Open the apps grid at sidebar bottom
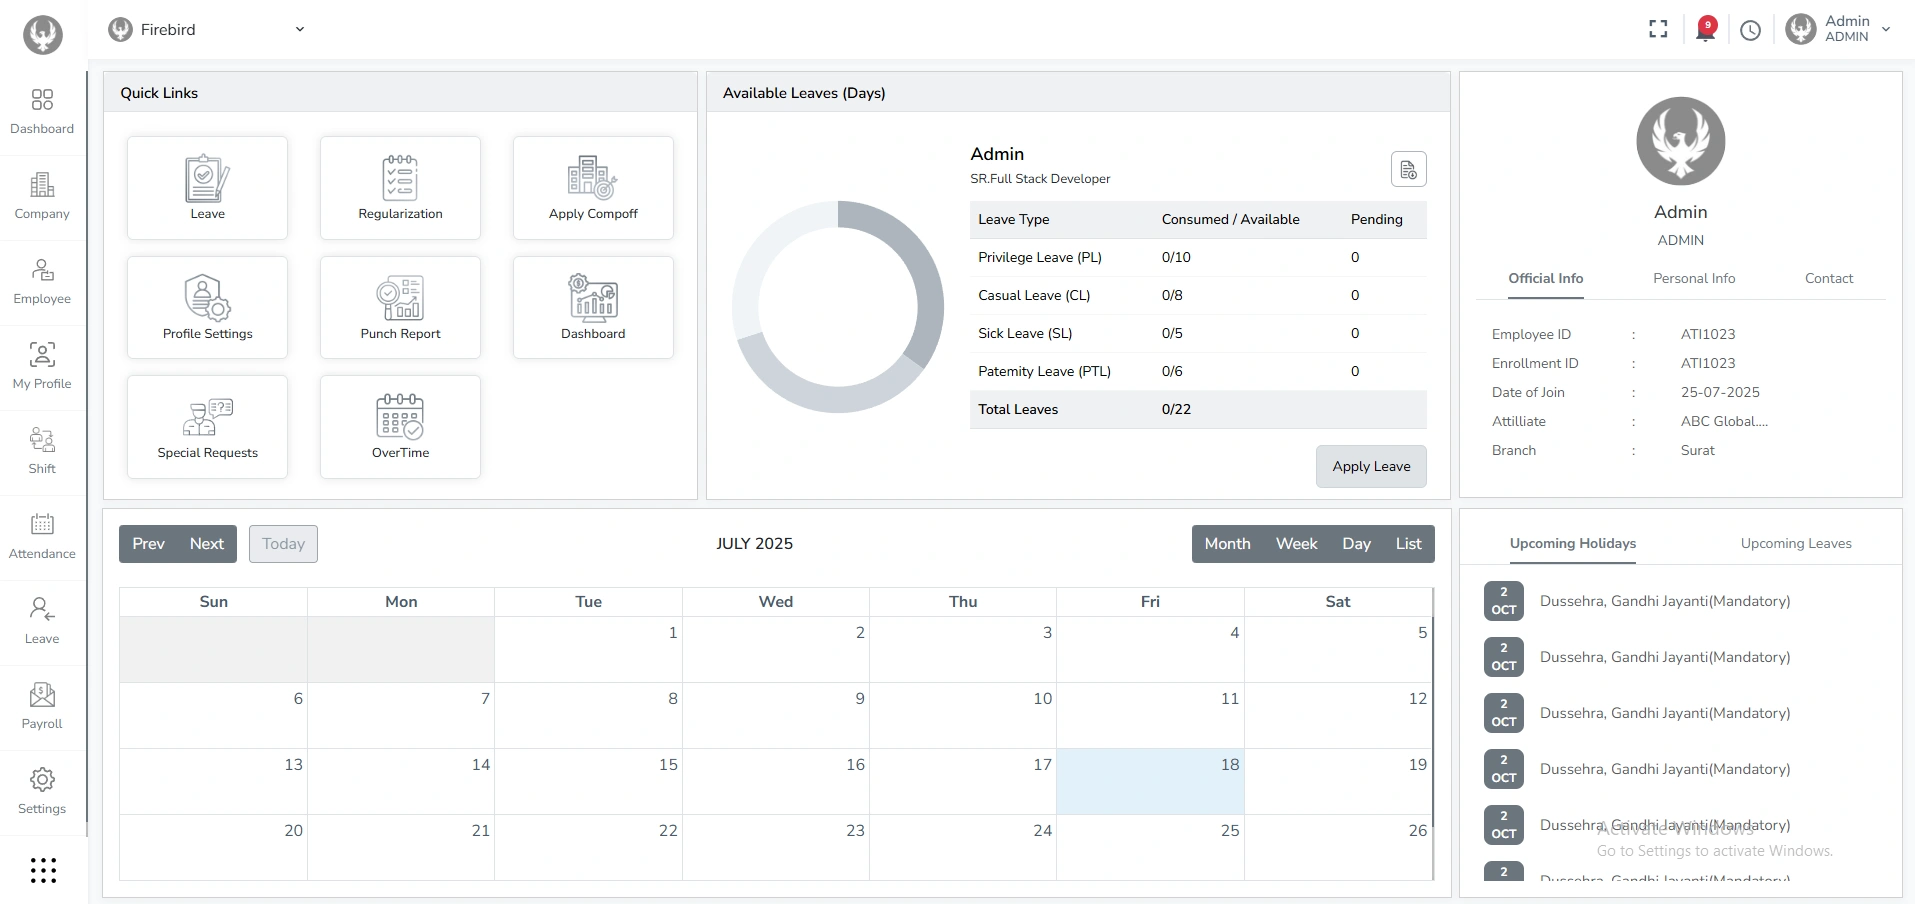Viewport: 1915px width, 904px height. [43, 870]
